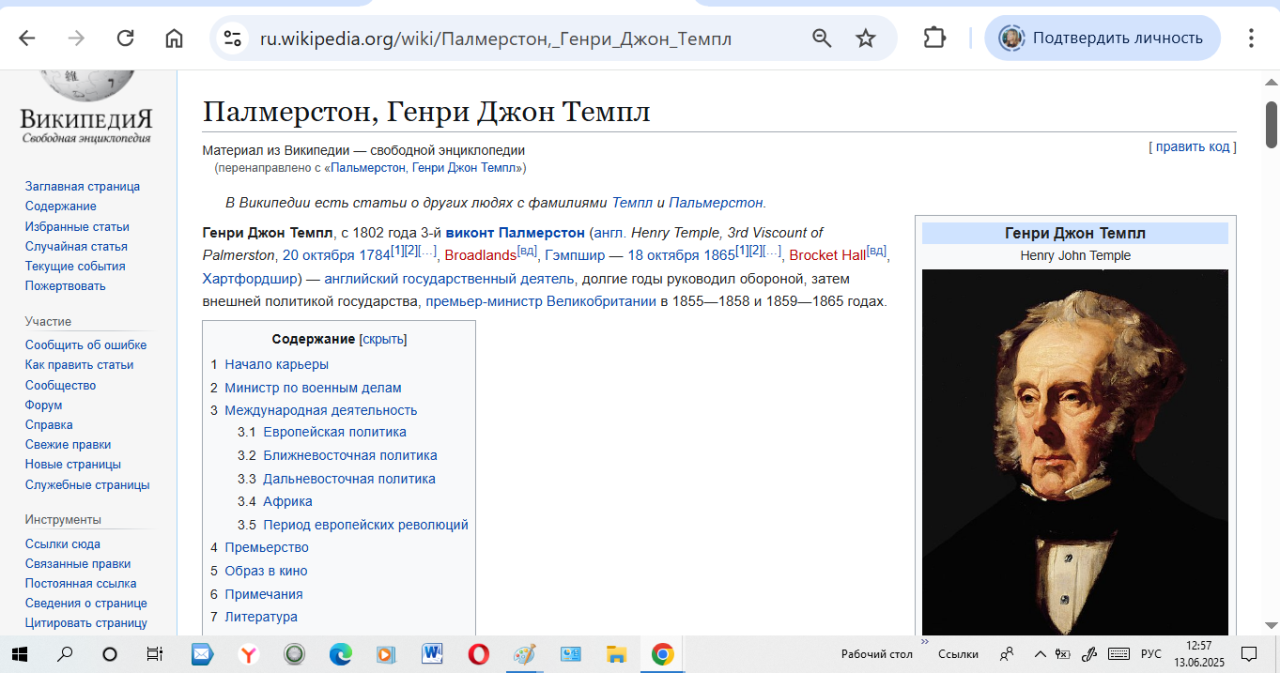Jump to Премьерство section
This screenshot has width=1280, height=673.
pos(266,548)
